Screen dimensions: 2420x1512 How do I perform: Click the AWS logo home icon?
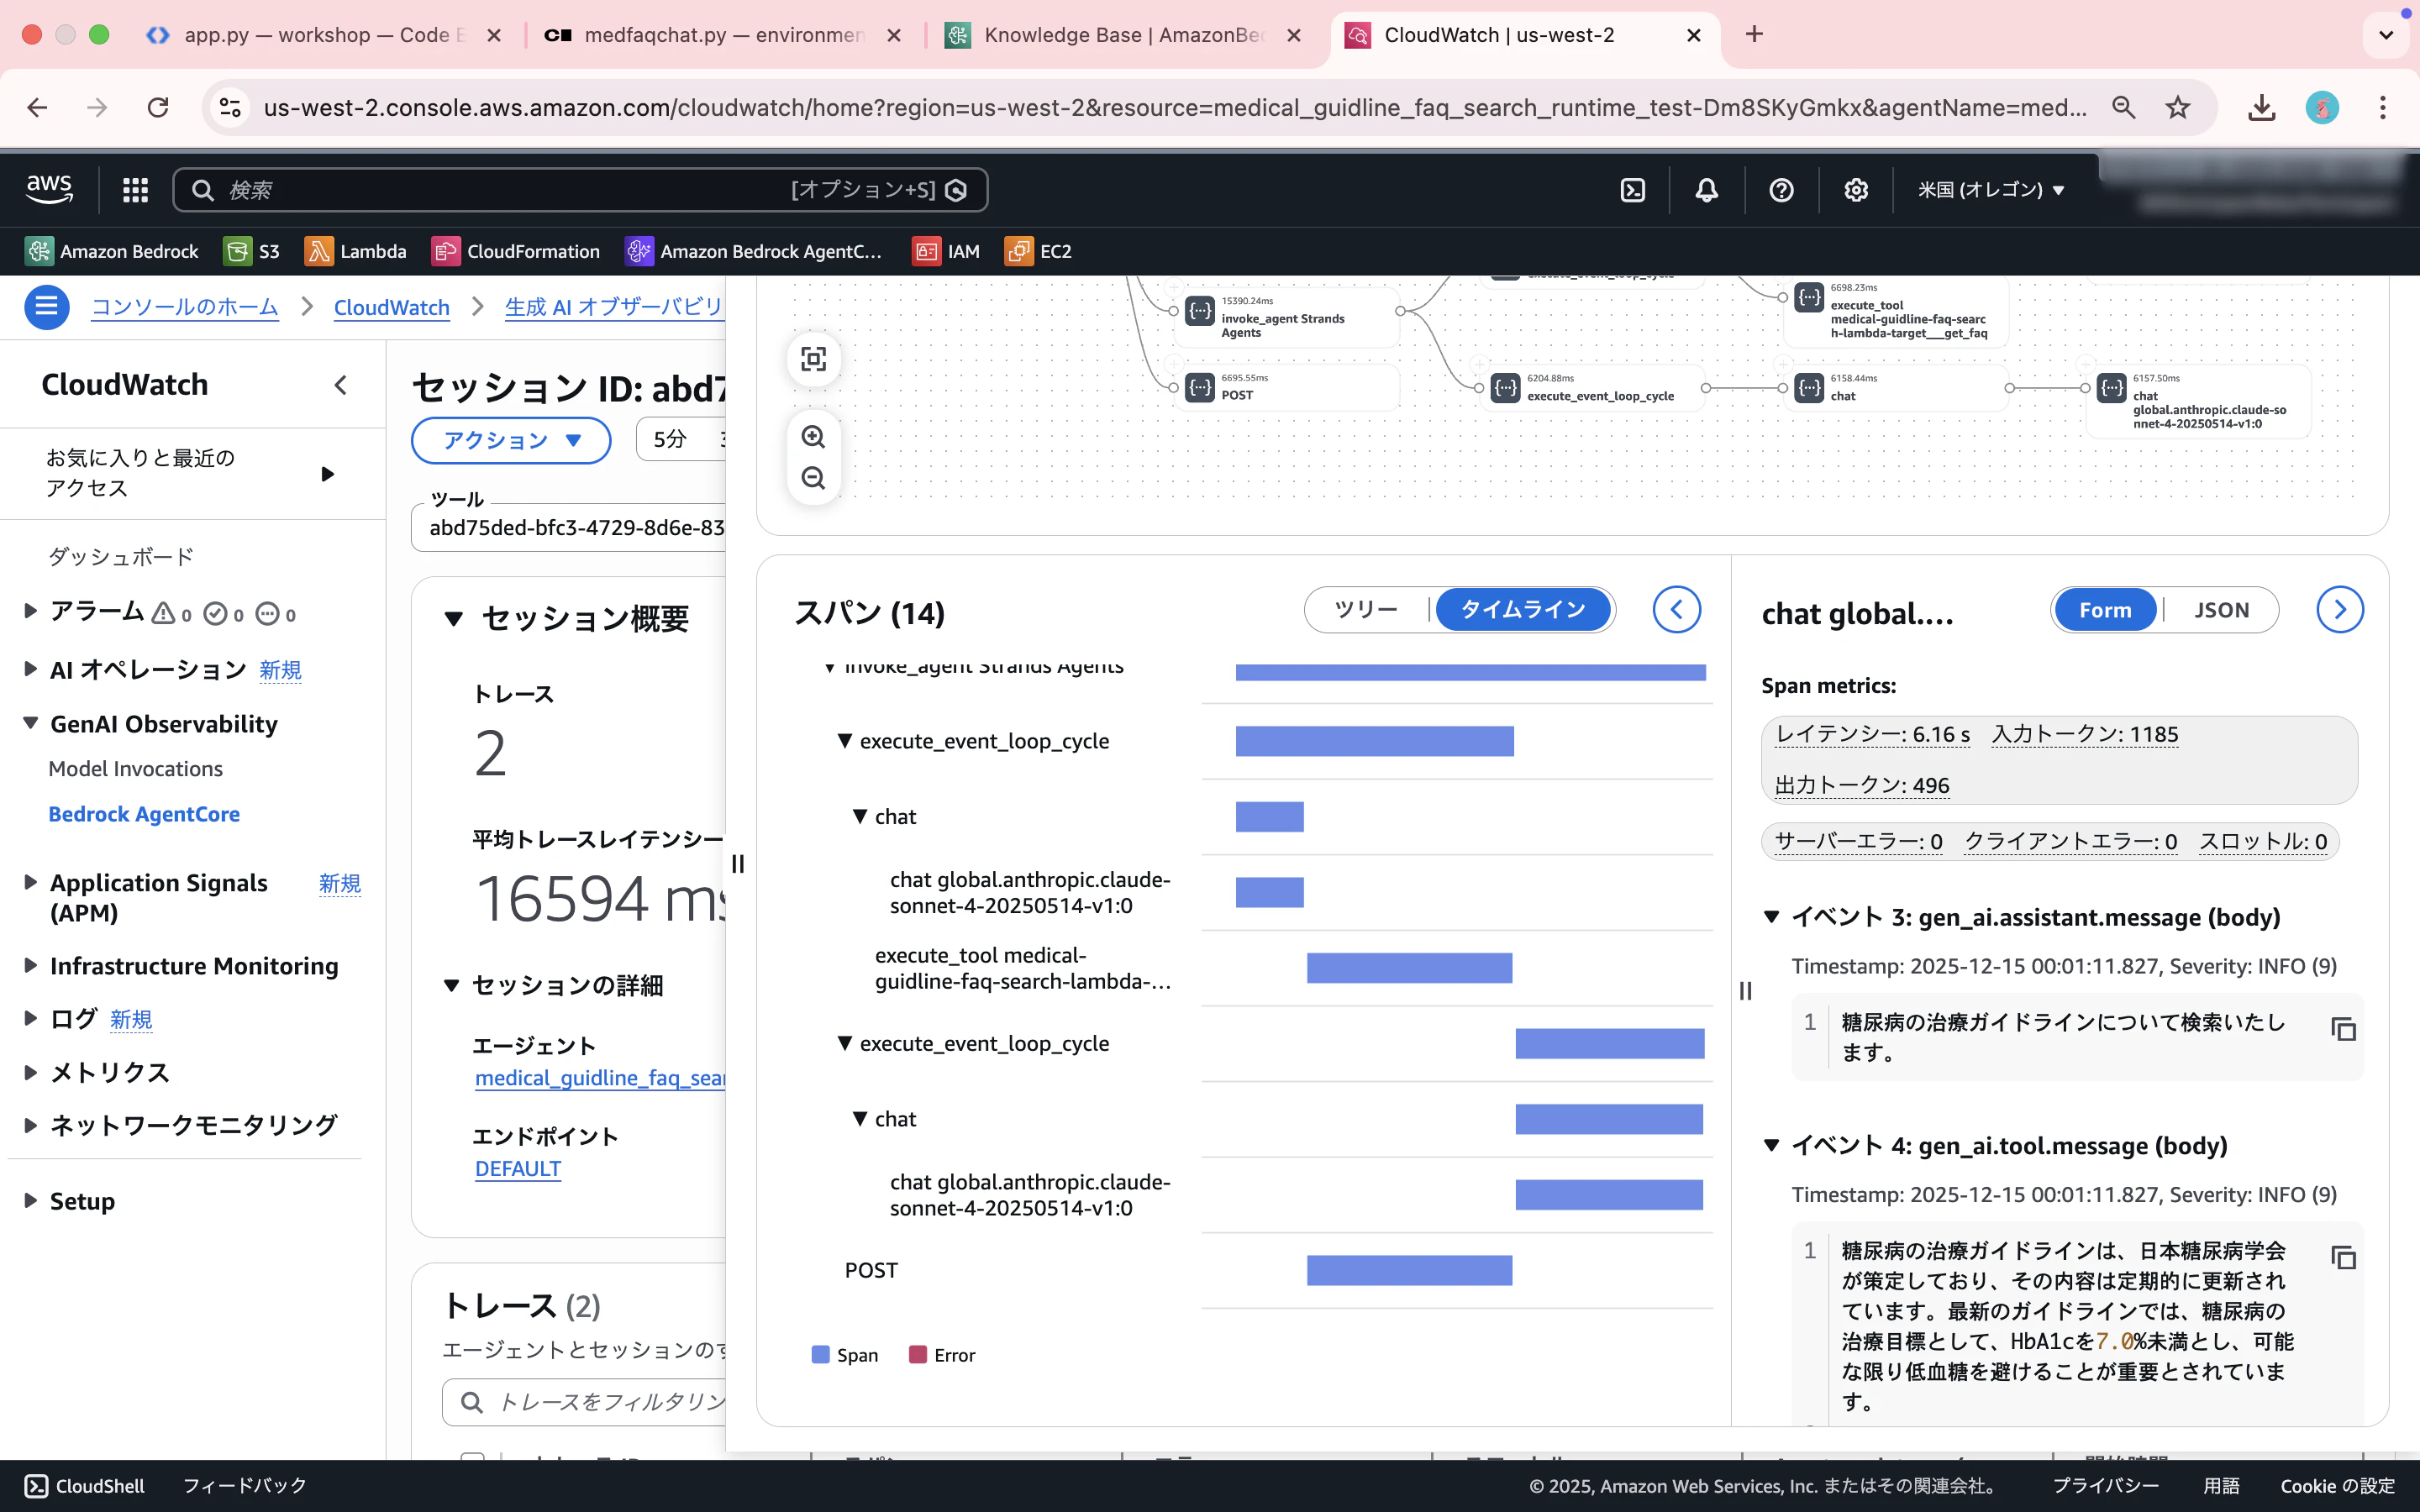tap(49, 189)
